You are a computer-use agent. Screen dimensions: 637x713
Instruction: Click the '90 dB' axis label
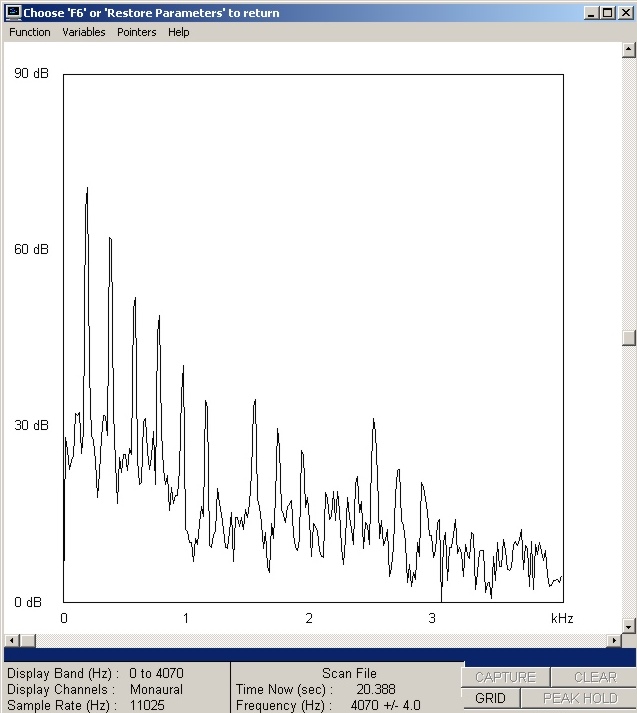pyautogui.click(x=31, y=73)
